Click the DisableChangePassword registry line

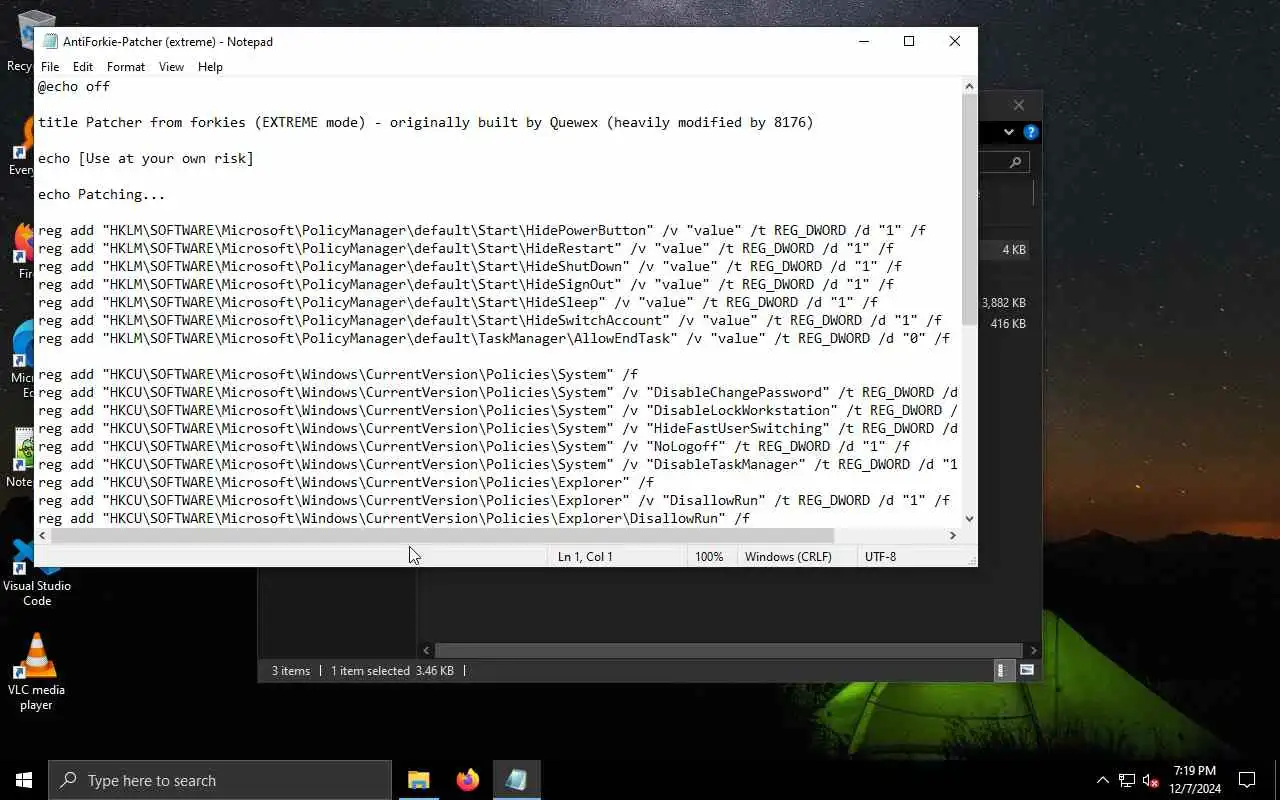coord(498,393)
